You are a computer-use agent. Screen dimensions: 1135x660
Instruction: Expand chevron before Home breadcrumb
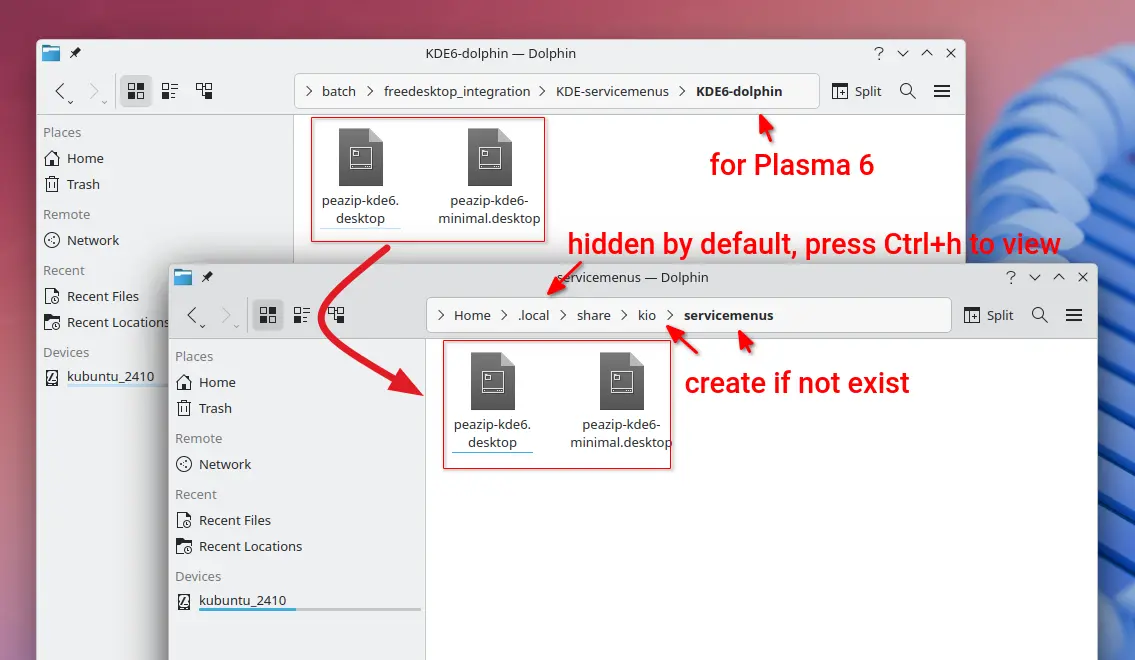click(x=441, y=316)
